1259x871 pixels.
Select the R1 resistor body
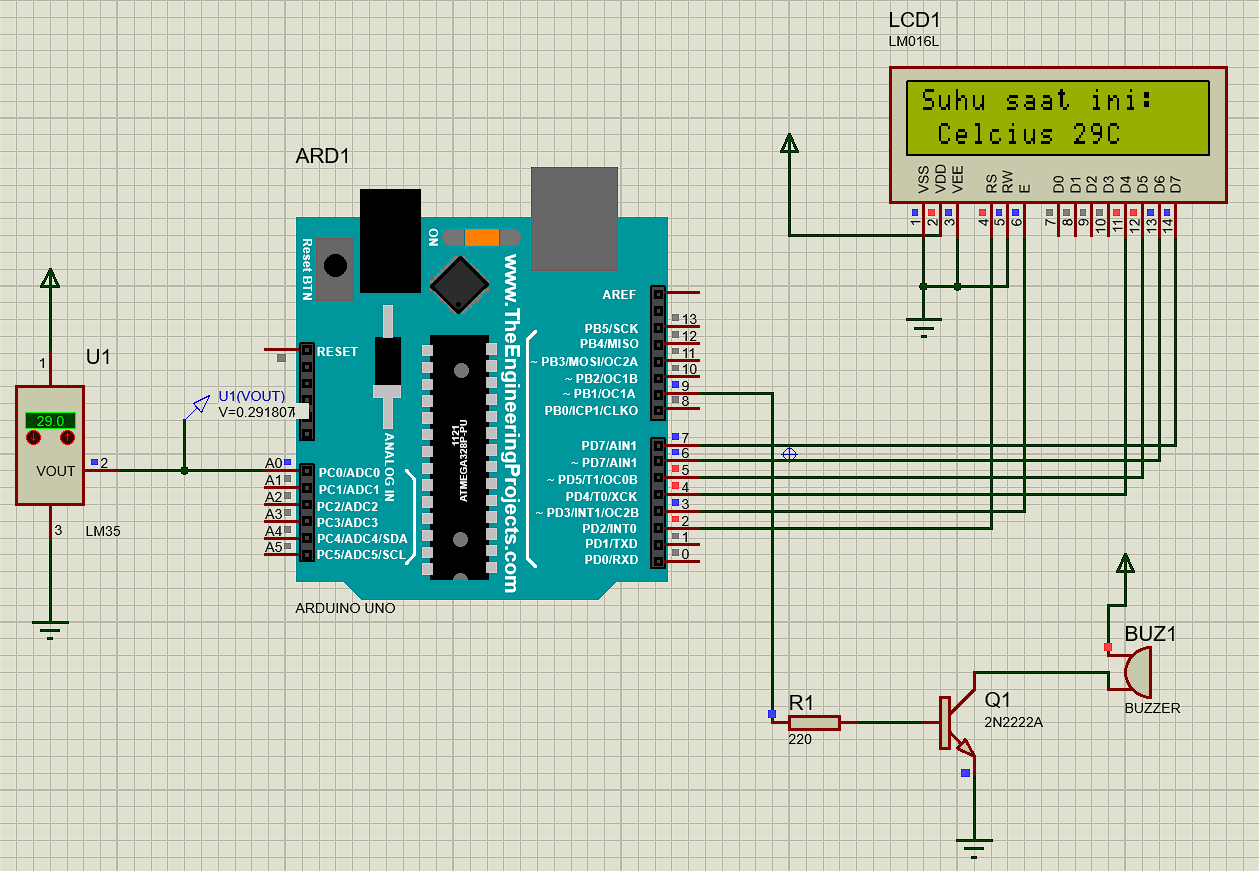click(814, 723)
